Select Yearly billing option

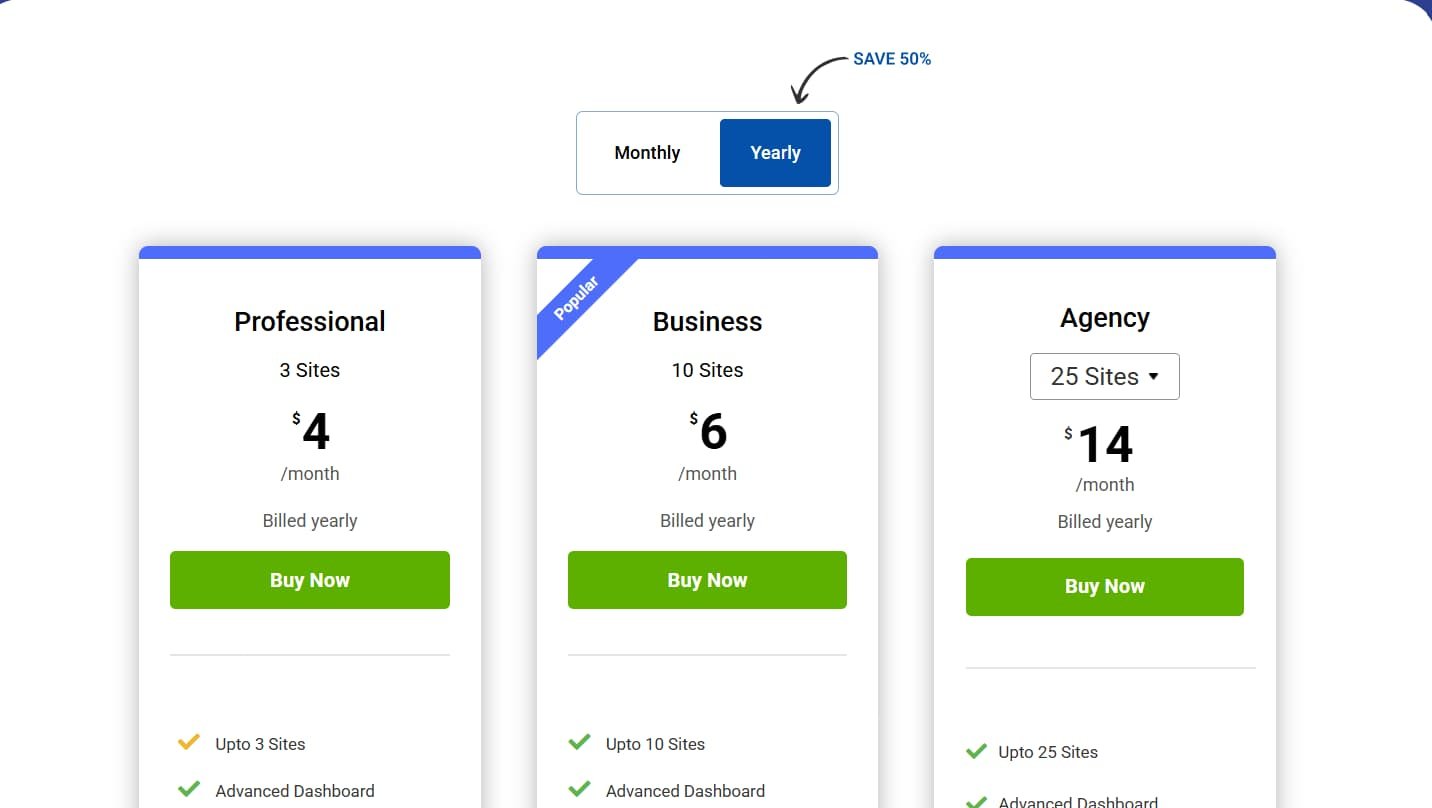[775, 153]
